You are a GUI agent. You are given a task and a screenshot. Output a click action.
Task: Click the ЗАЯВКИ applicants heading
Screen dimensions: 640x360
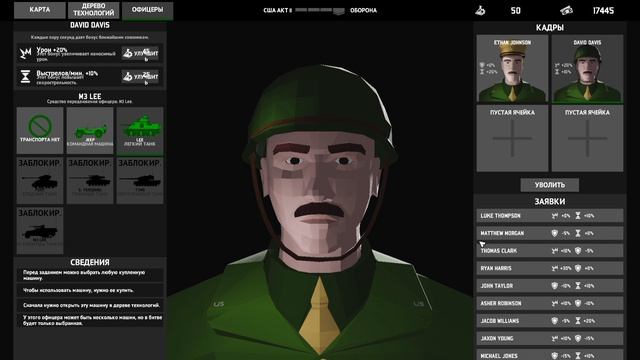pos(549,201)
